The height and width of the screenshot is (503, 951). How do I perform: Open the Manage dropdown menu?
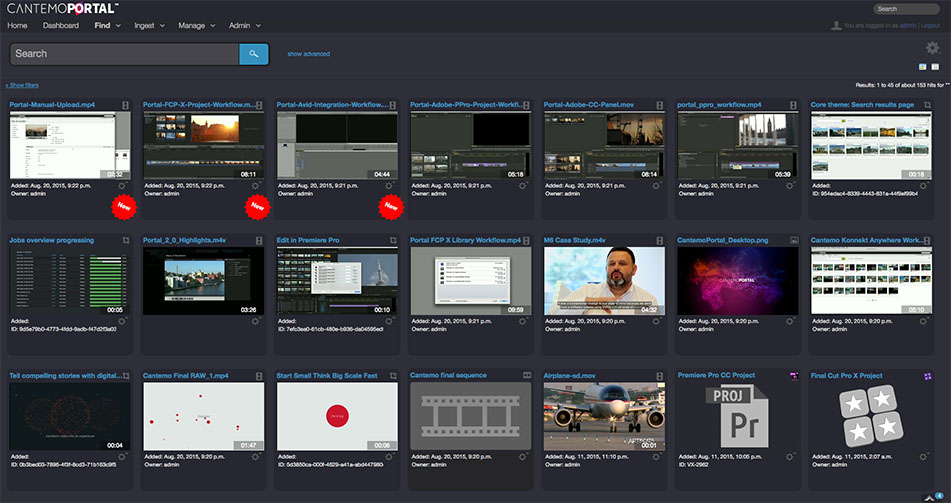point(197,25)
